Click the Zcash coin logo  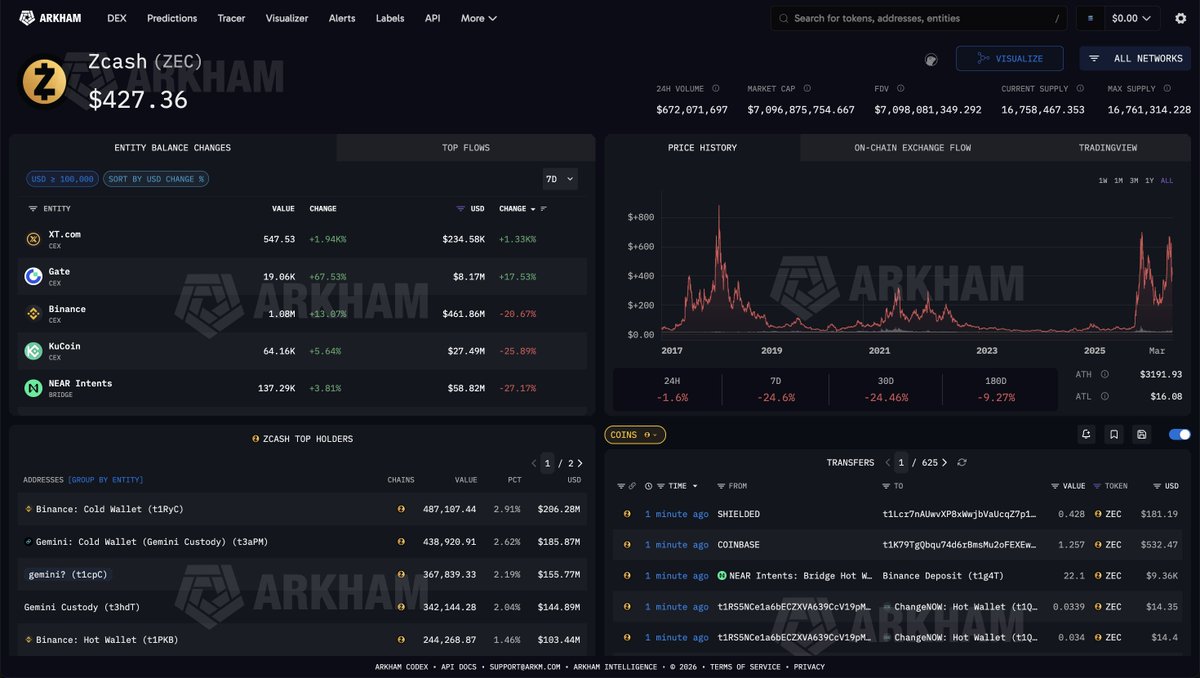44,82
